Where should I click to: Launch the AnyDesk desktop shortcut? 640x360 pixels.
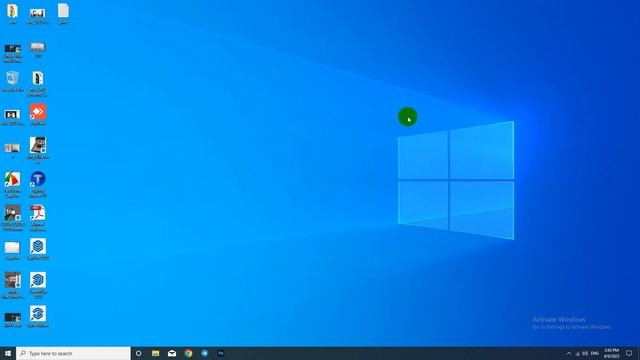(38, 114)
